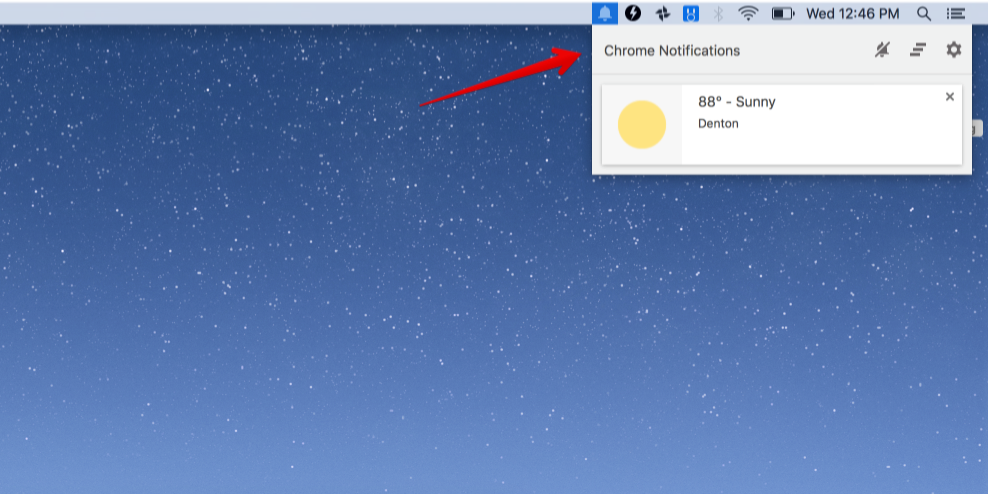Open the black lightning bolt menu bar icon
Viewport: 988px width, 494px height.
[x=633, y=13]
